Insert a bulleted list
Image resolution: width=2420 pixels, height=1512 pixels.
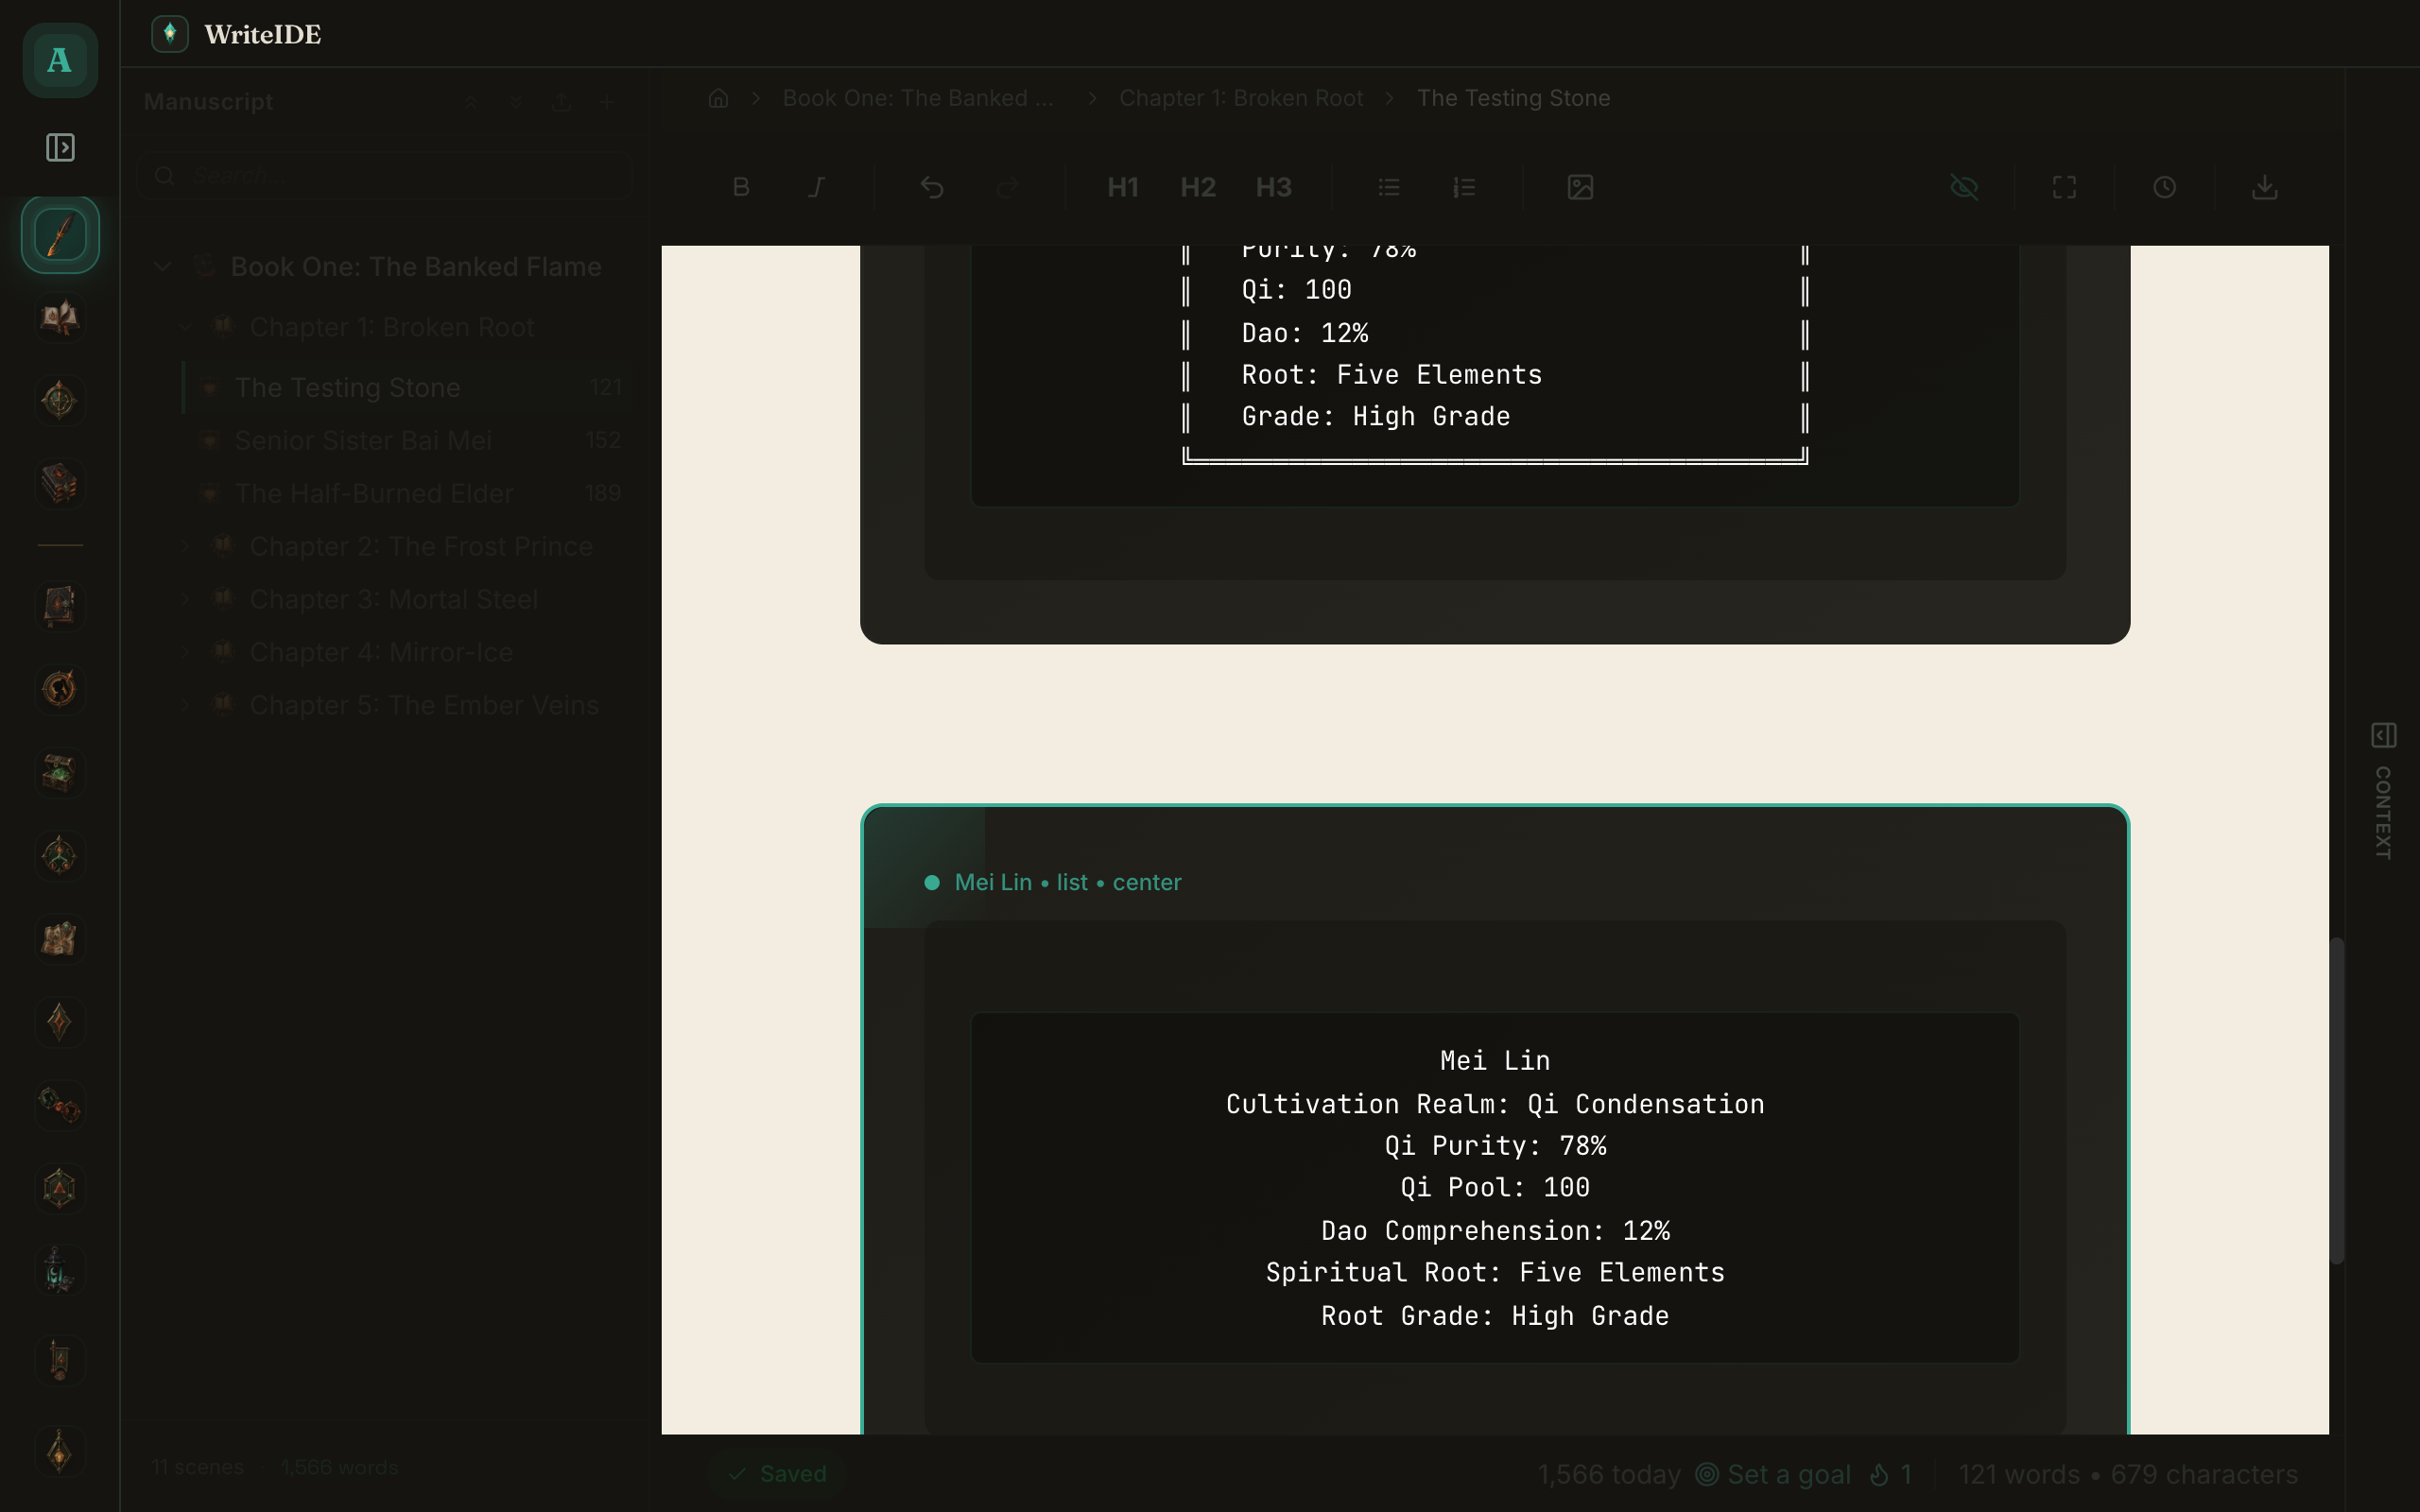[1389, 187]
